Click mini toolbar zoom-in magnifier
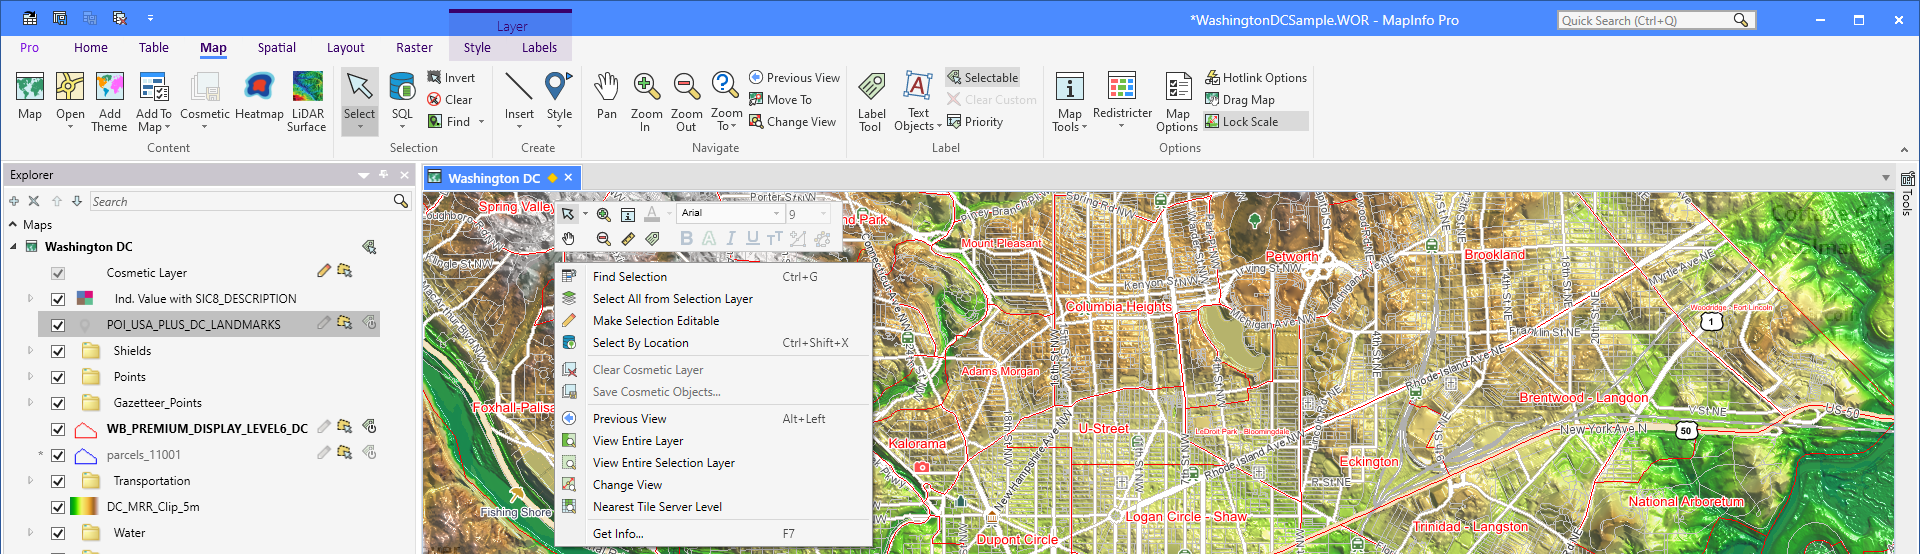The width and height of the screenshot is (1920, 554). [x=603, y=214]
